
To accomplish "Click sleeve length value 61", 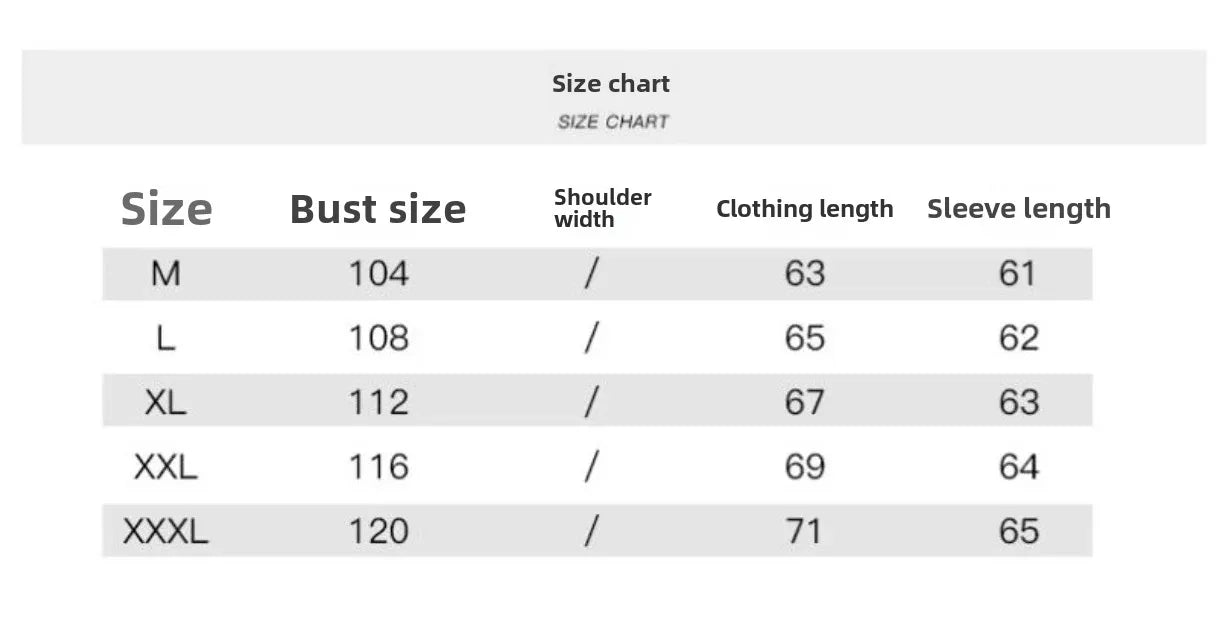I will (1018, 273).
